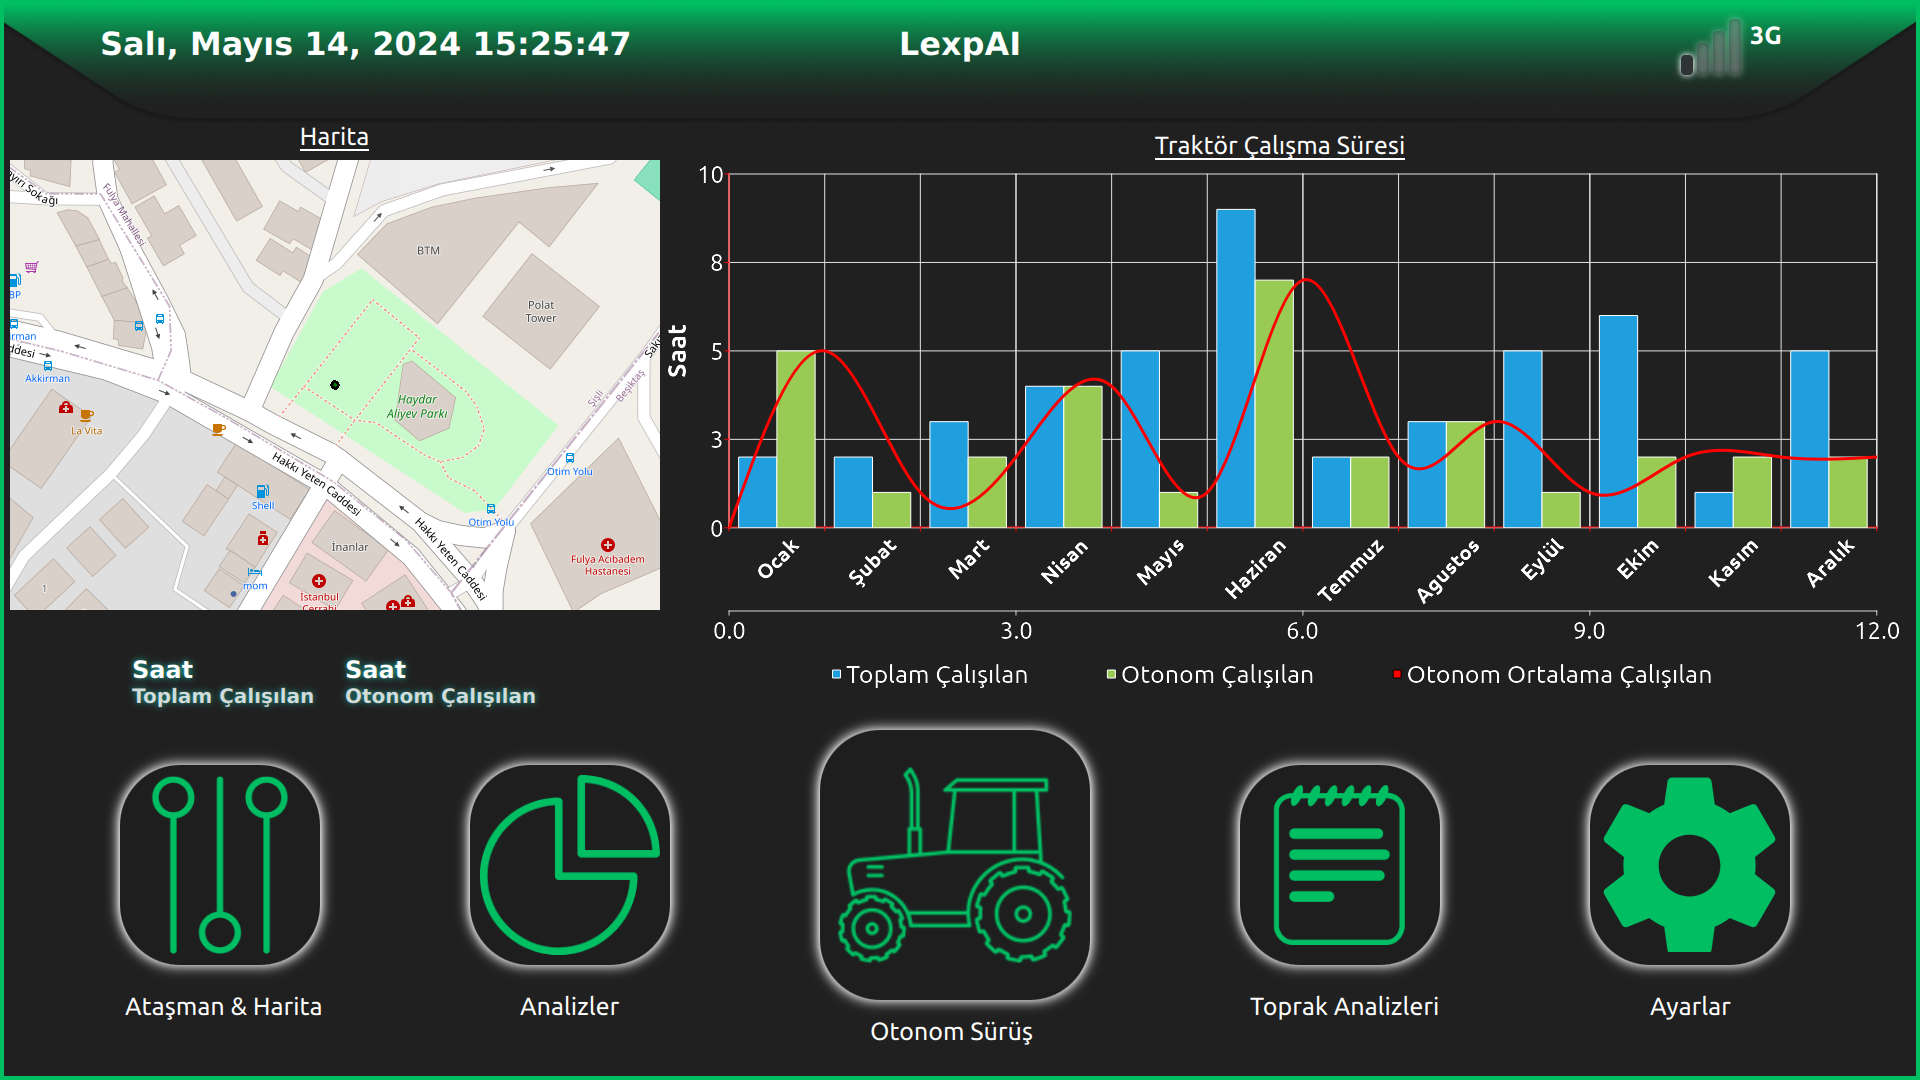Click the Traktör Çalışma Süresi heading
The height and width of the screenshot is (1080, 1920).
coord(1279,146)
